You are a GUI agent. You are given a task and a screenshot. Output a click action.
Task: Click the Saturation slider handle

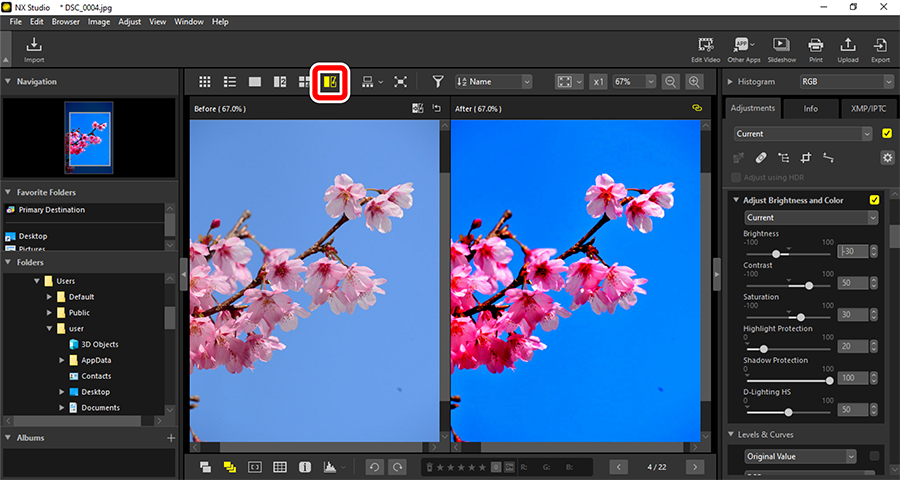801,317
